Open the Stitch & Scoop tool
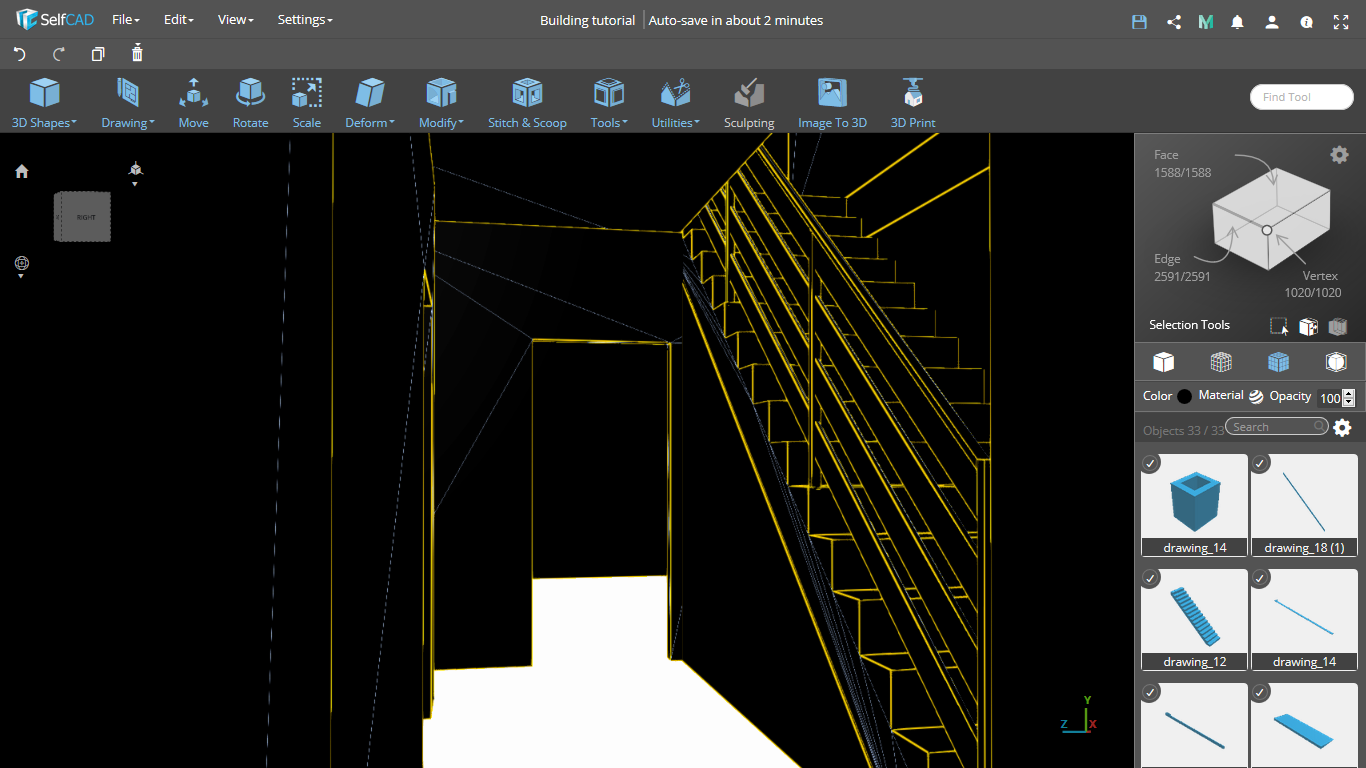Viewport: 1366px width, 768px height. (527, 104)
